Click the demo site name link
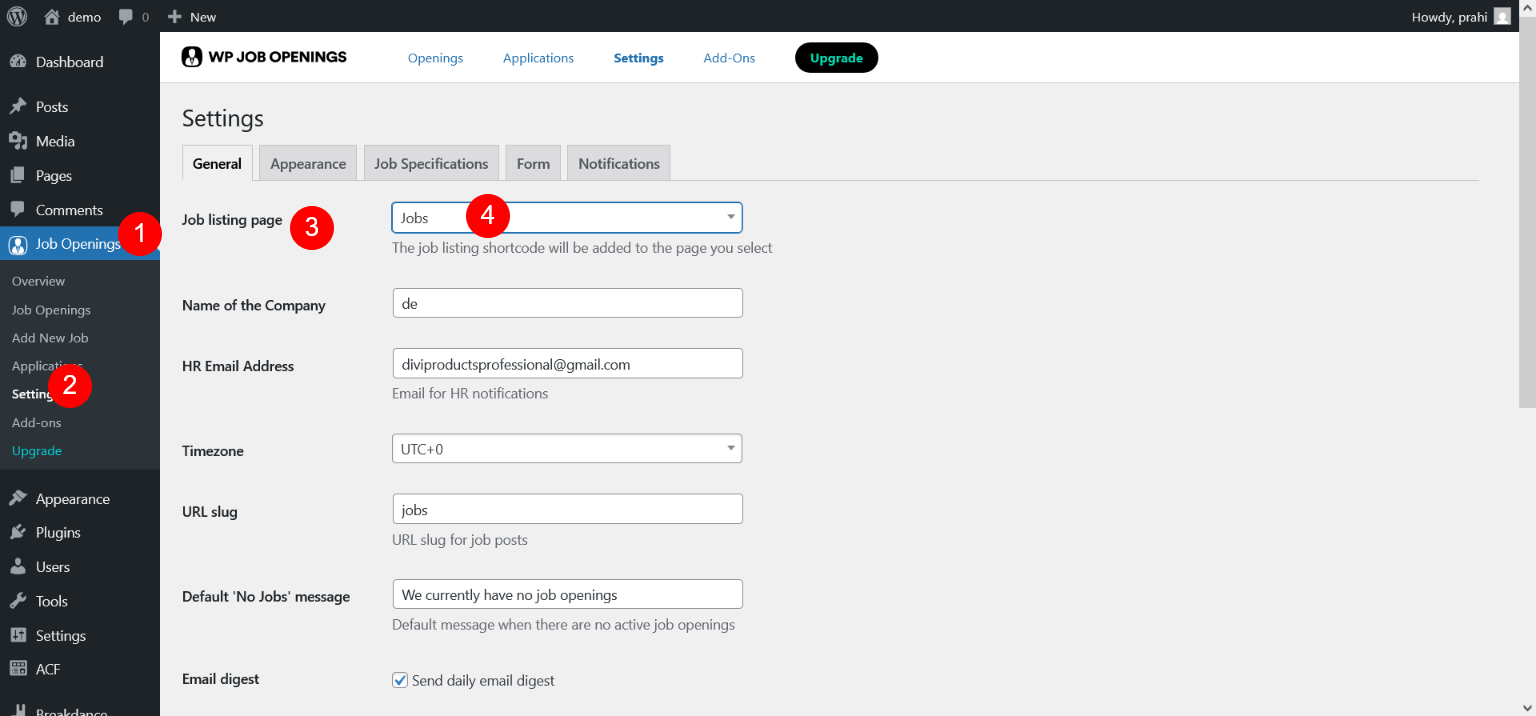 pos(84,17)
